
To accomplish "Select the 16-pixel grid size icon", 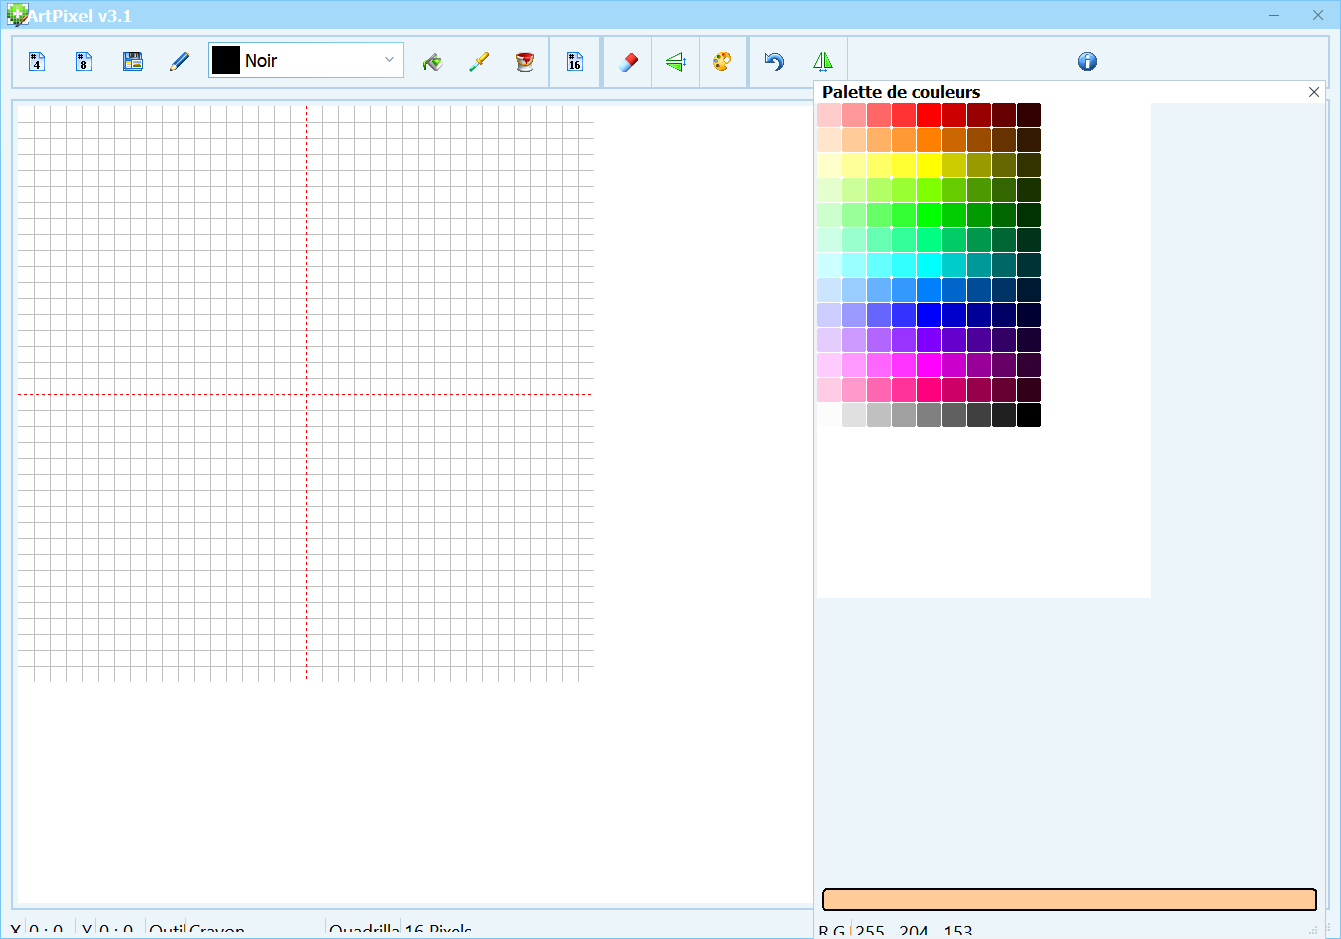I will point(574,62).
